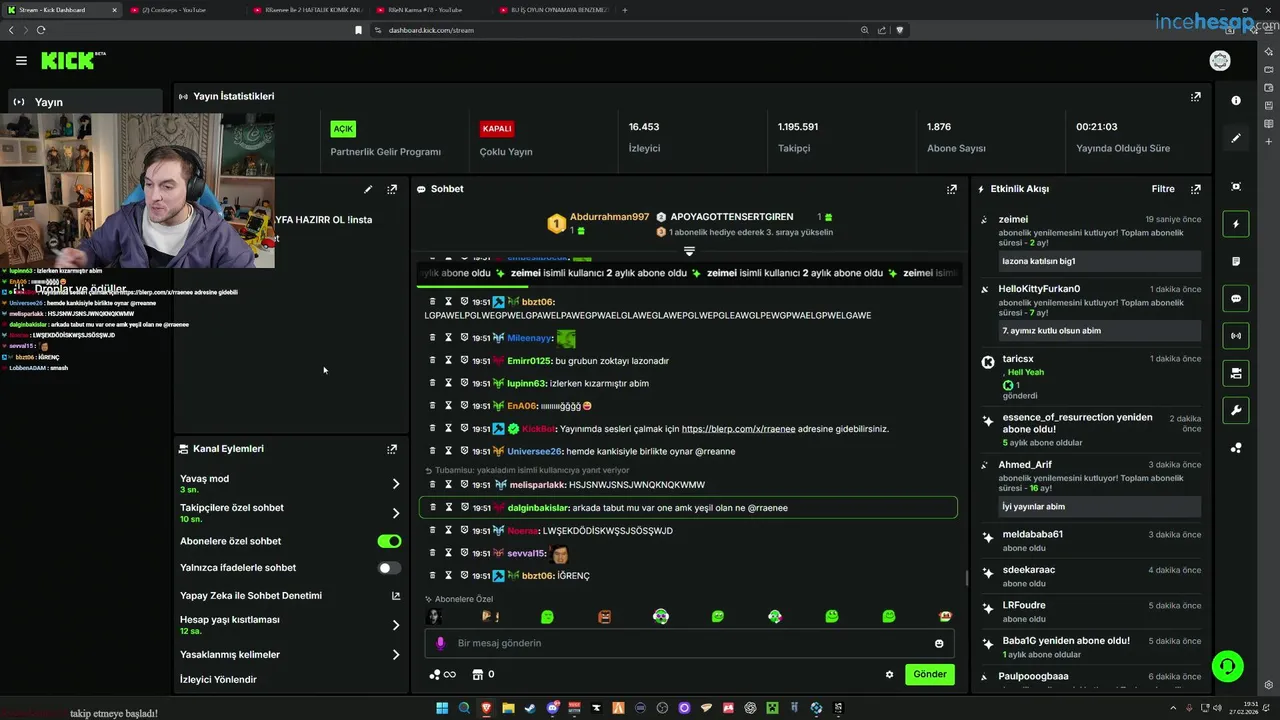Collapse the pinned leaderboard chevron in chat
The image size is (1280, 720).
pyautogui.click(x=689, y=250)
